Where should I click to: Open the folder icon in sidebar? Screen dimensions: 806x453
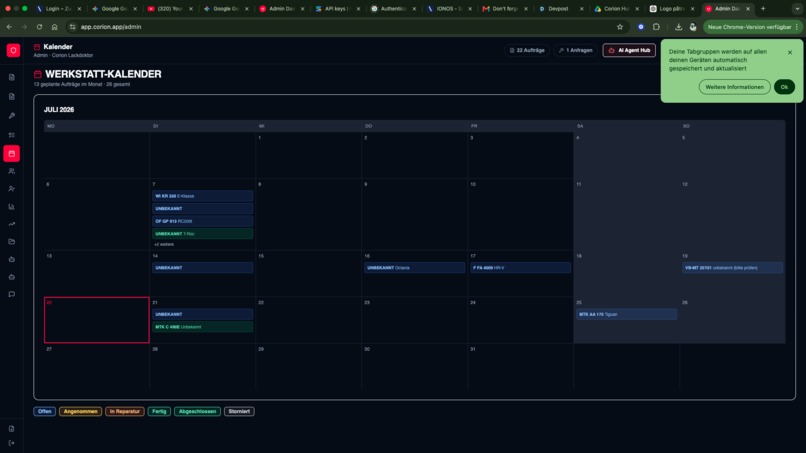pyautogui.click(x=12, y=242)
